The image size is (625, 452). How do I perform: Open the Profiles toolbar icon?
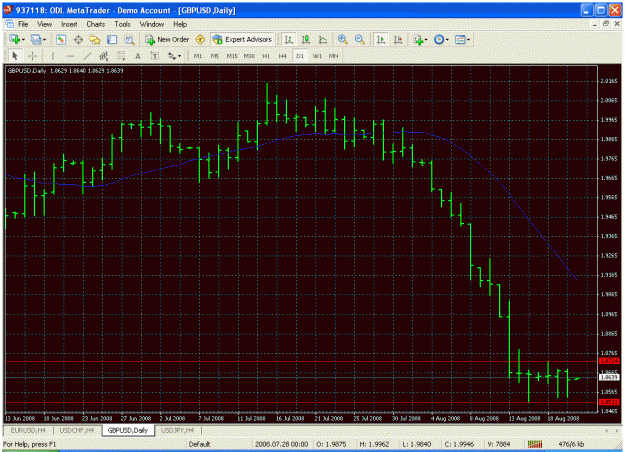pyautogui.click(x=36, y=39)
